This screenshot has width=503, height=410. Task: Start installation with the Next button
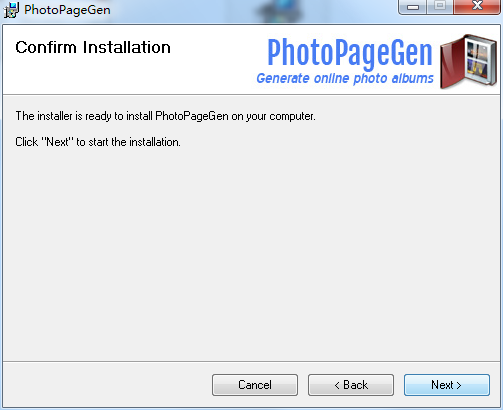pyautogui.click(x=447, y=385)
